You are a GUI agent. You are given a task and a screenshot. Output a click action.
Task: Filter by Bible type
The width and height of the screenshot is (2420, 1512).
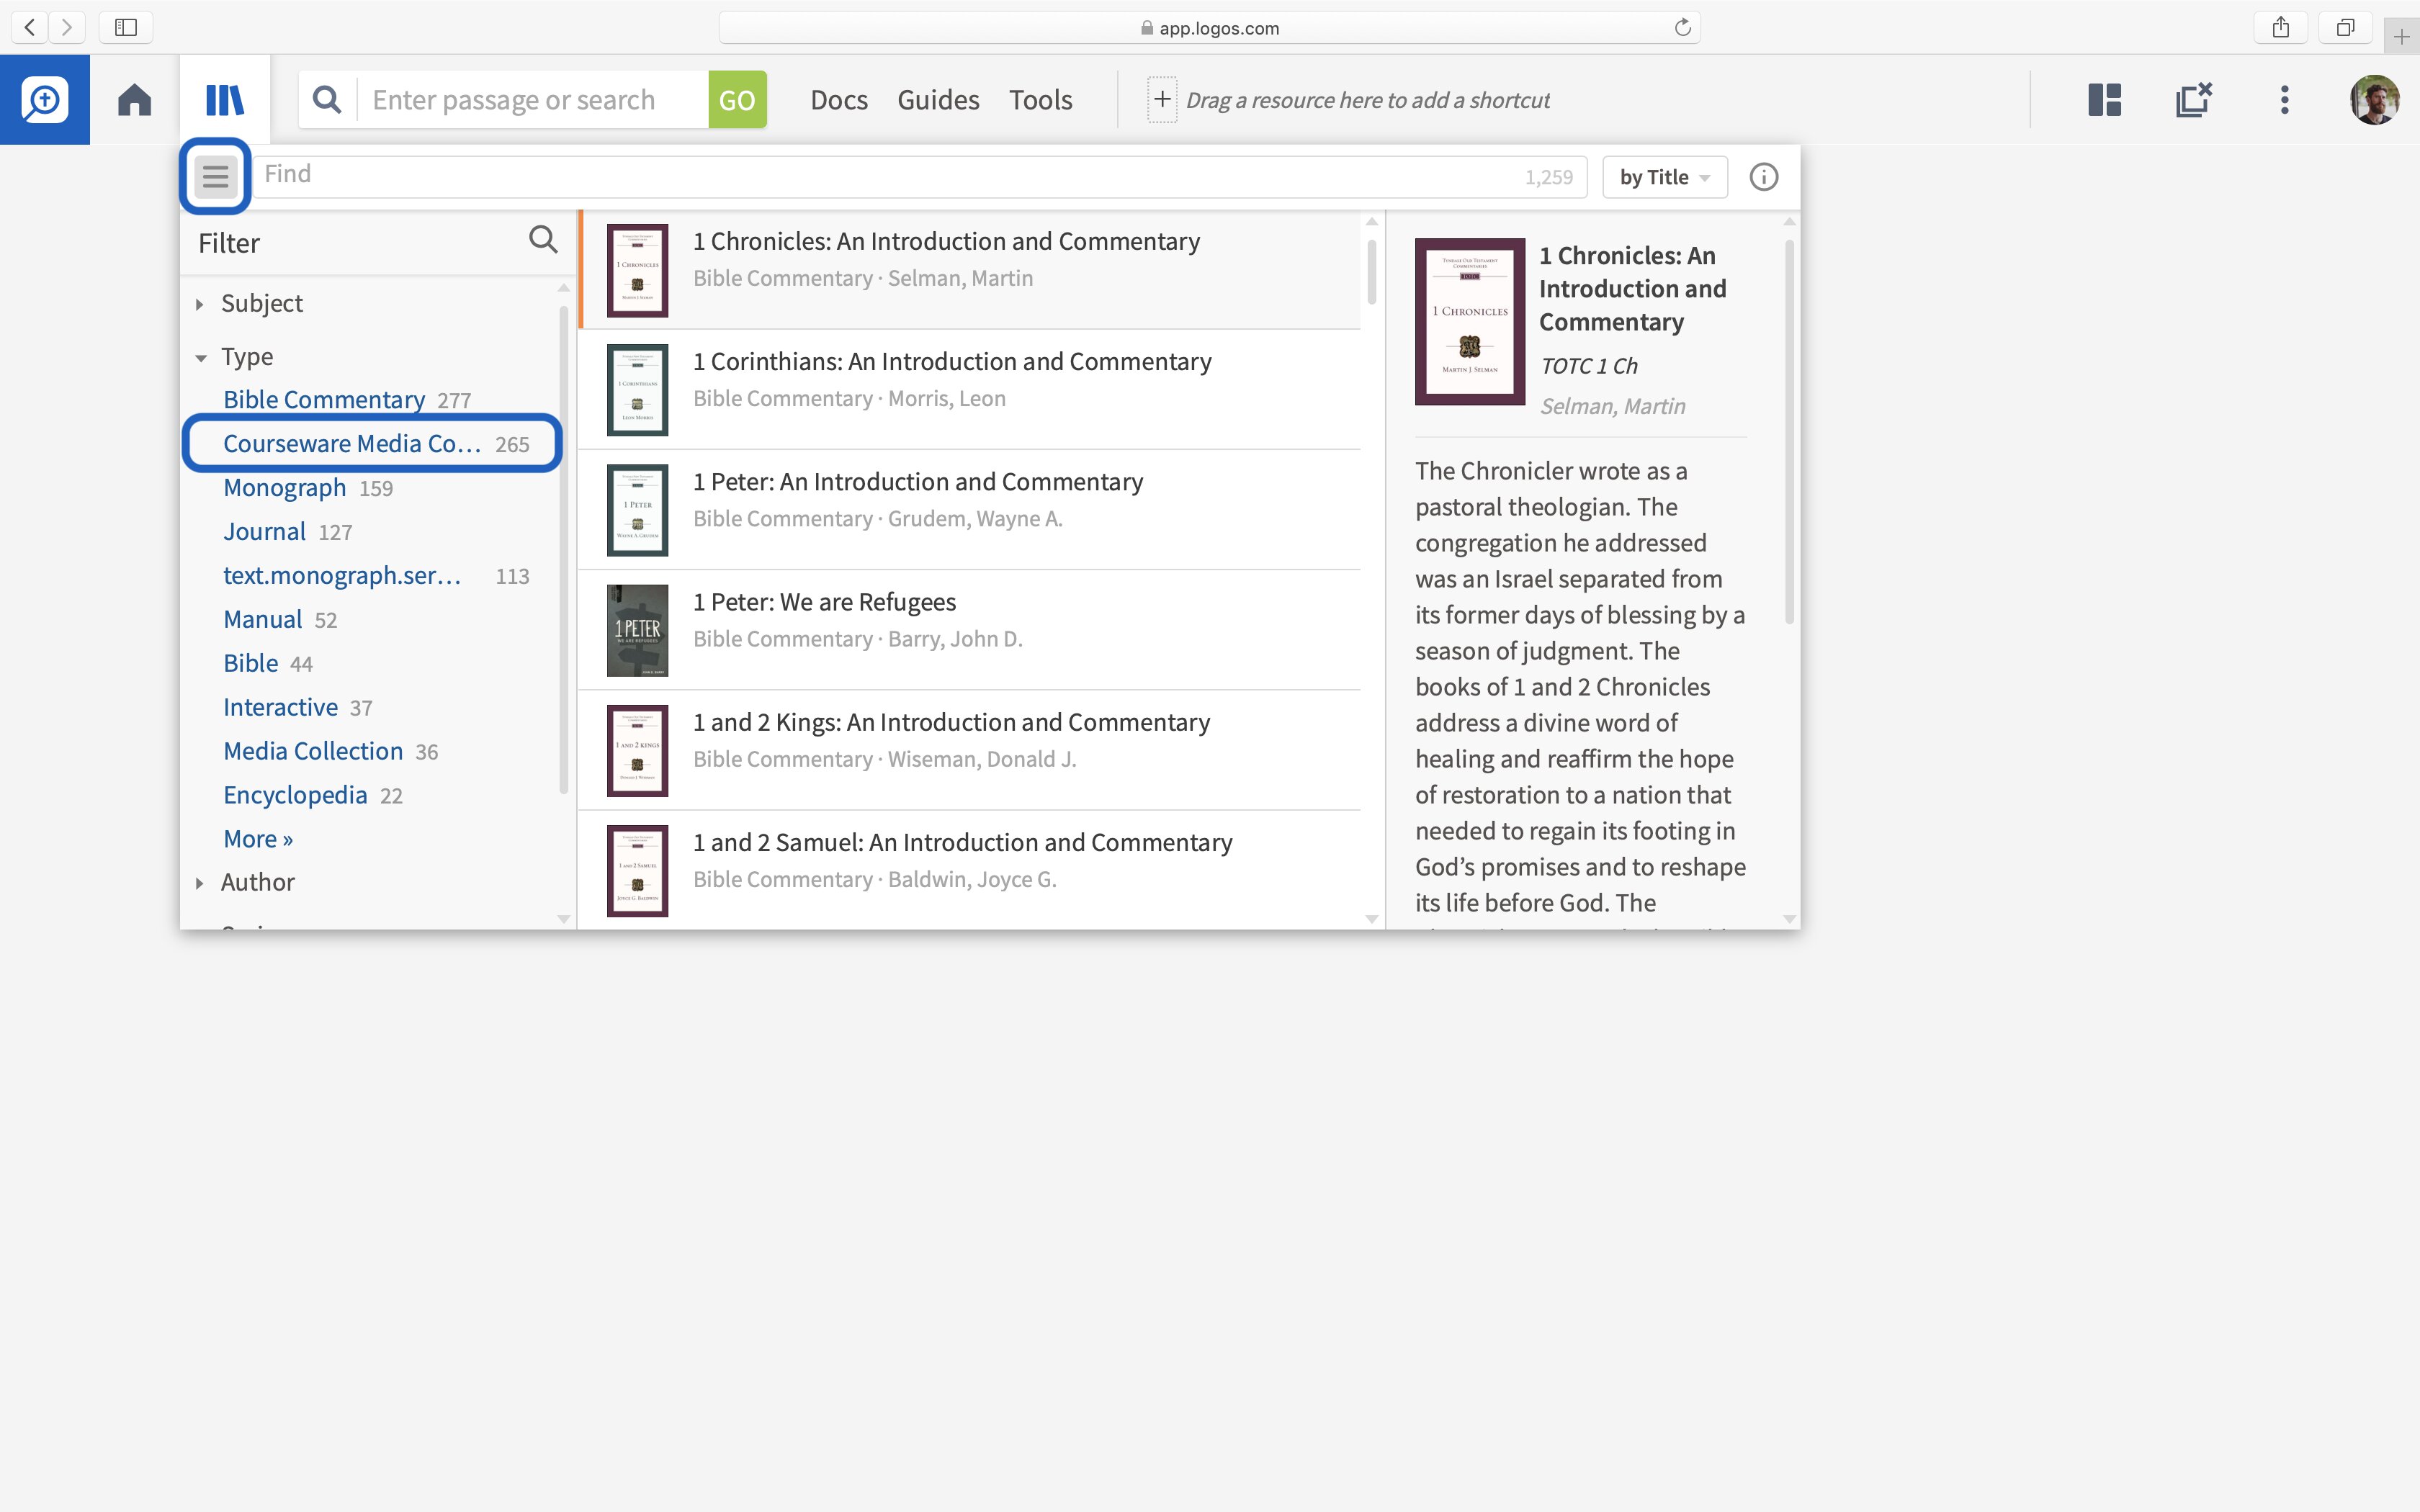[x=251, y=664]
